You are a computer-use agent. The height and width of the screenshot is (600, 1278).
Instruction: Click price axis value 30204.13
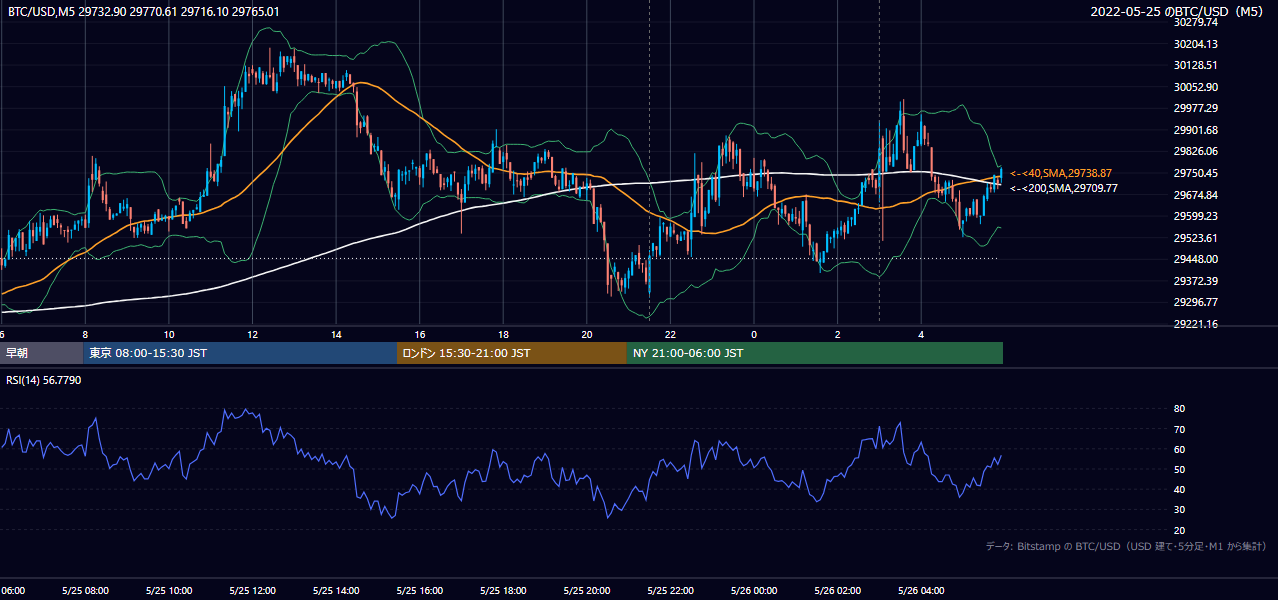[x=1196, y=44]
